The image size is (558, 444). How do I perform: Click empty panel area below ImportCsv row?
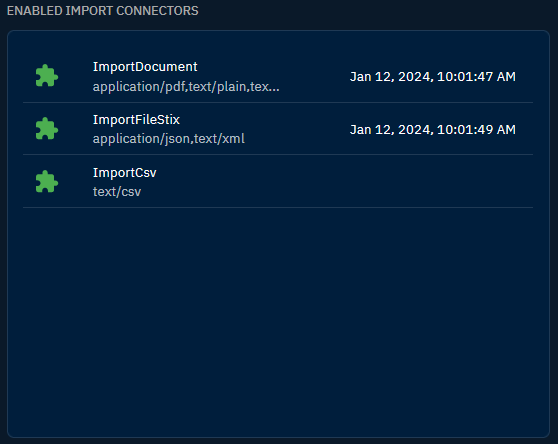(278, 320)
